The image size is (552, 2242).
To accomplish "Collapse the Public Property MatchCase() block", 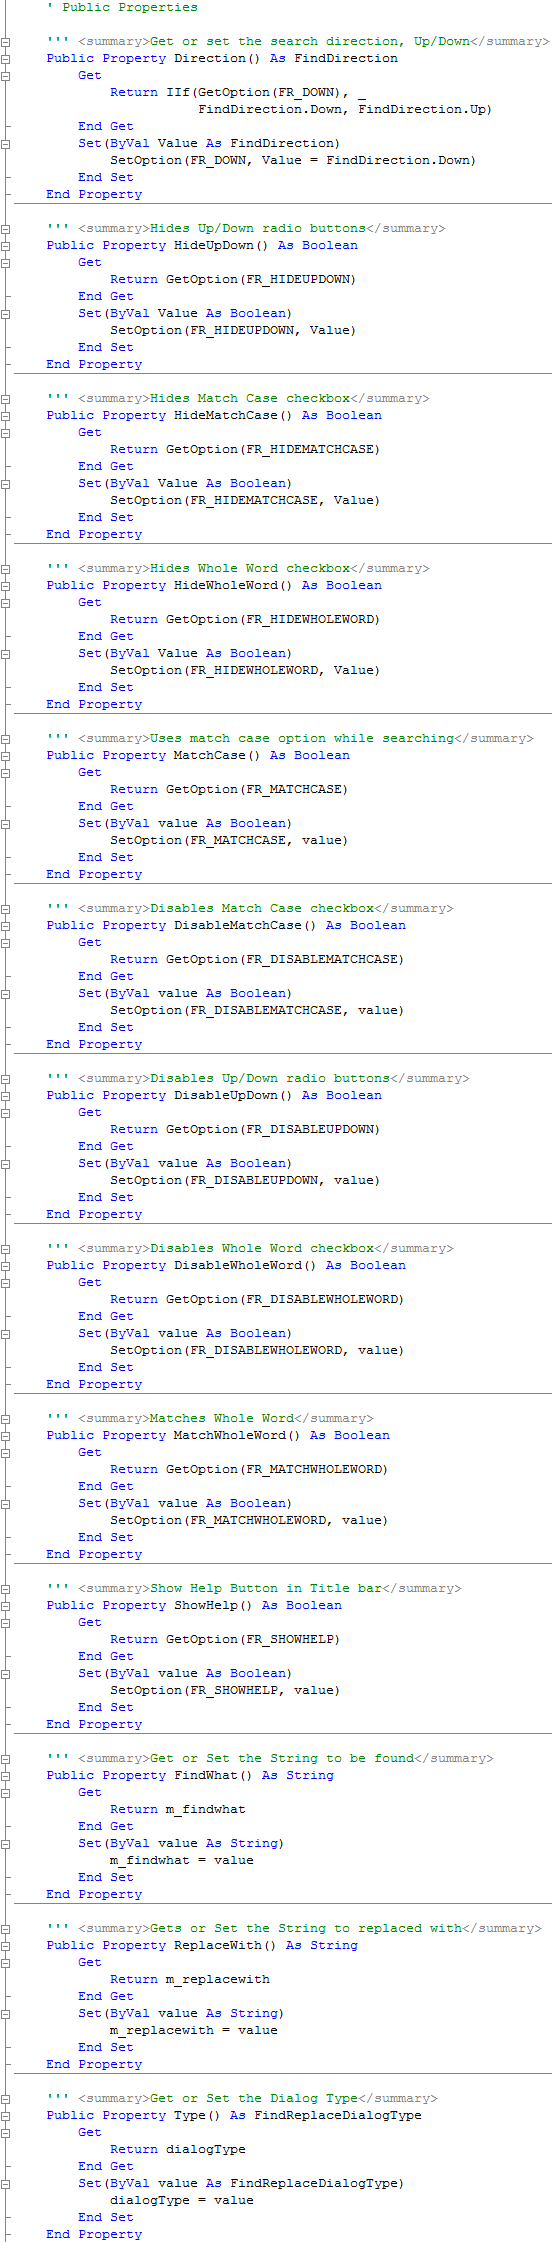I will 6,756.
